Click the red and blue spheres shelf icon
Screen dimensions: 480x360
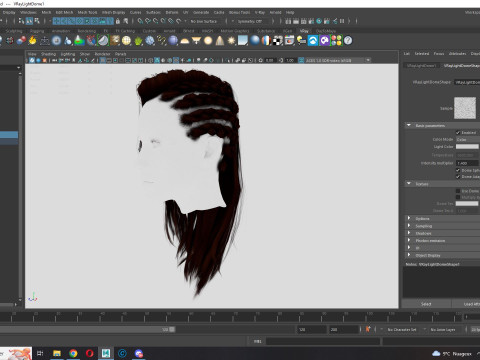tap(21, 41)
